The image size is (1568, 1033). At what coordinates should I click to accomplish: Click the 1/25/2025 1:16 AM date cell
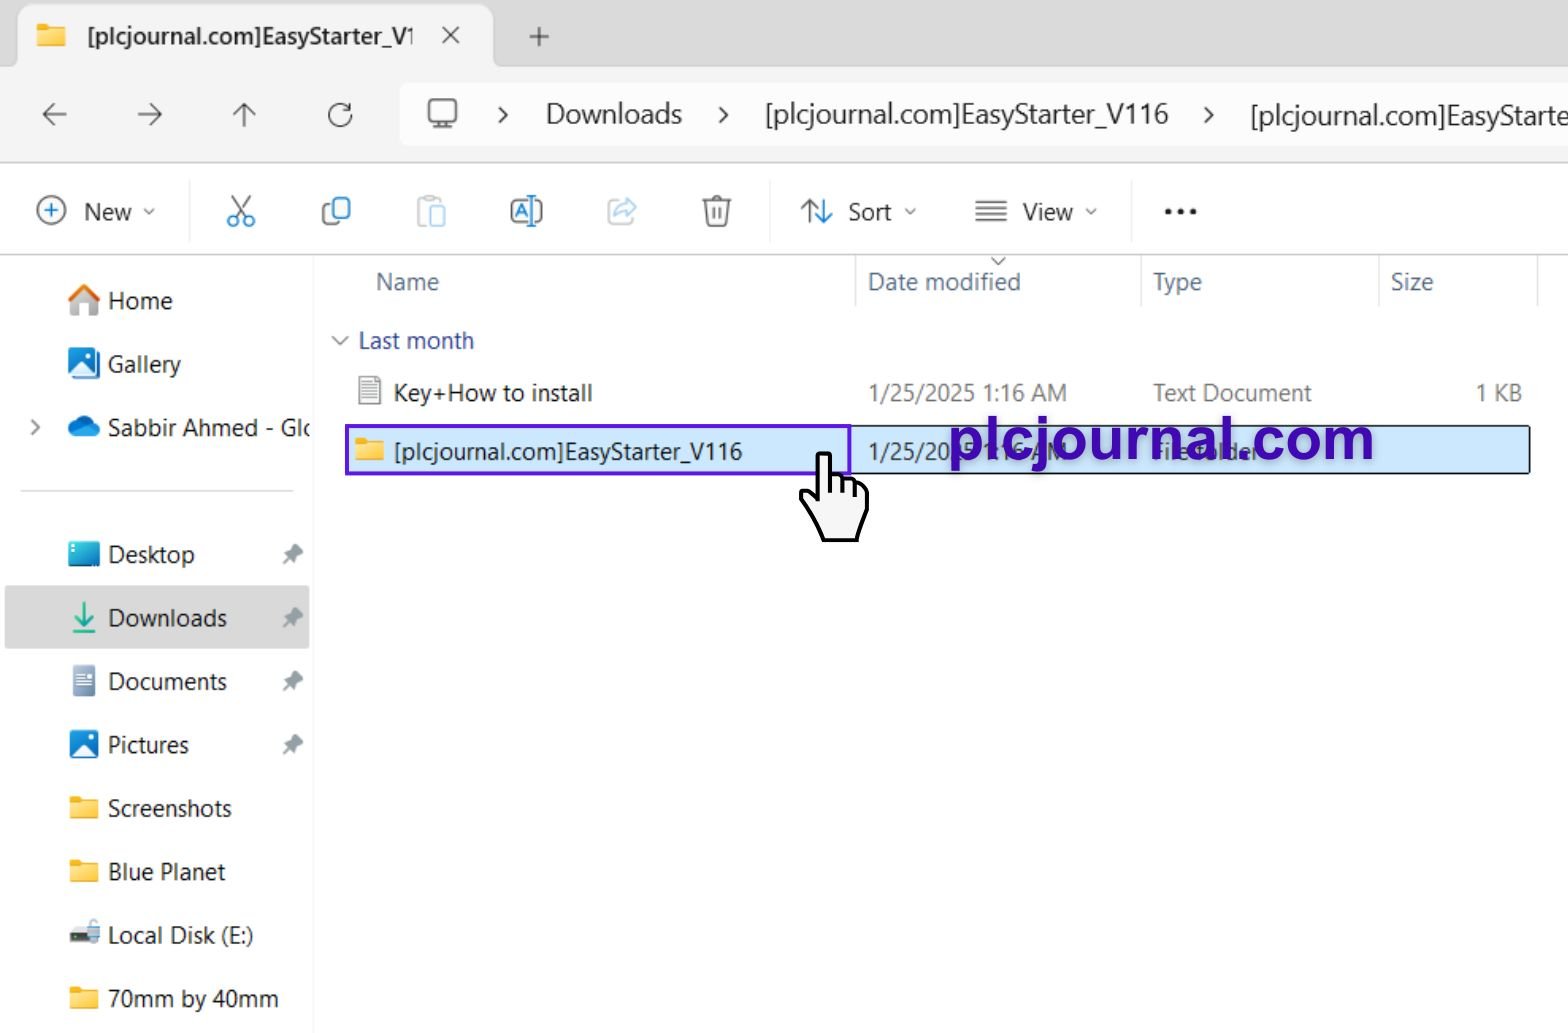(x=967, y=393)
